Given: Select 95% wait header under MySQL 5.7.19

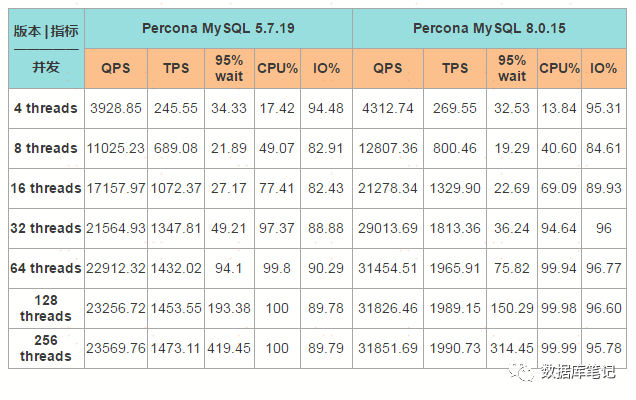Looking at the screenshot, I should pyautogui.click(x=229, y=68).
